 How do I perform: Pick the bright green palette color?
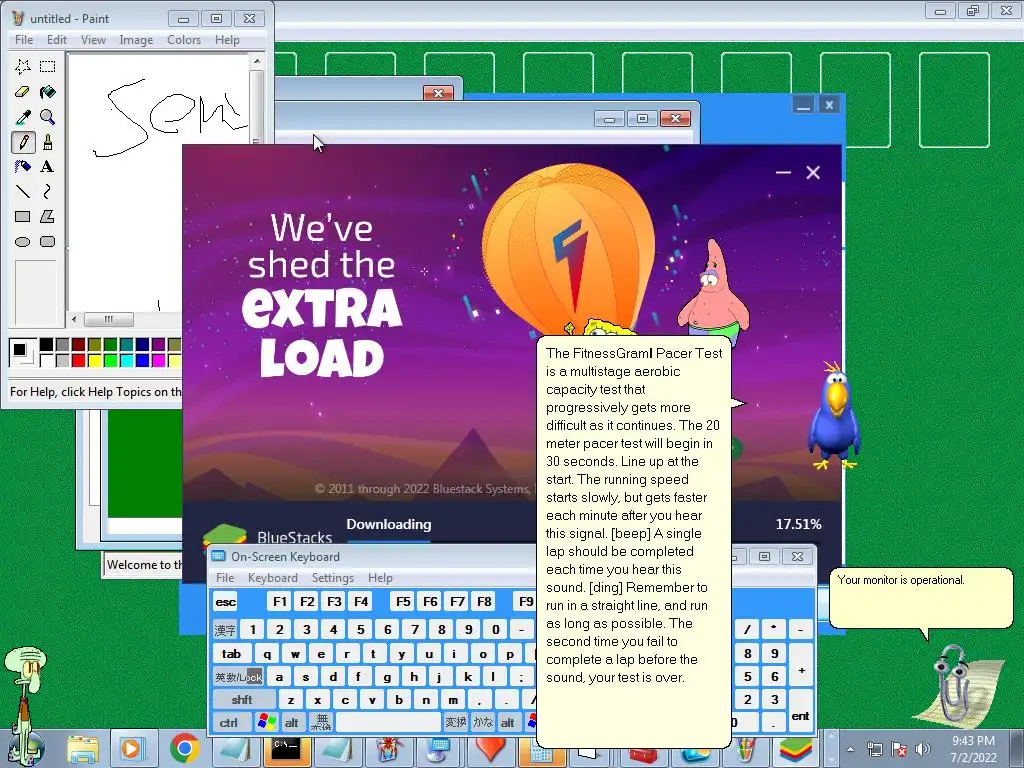pos(110,360)
